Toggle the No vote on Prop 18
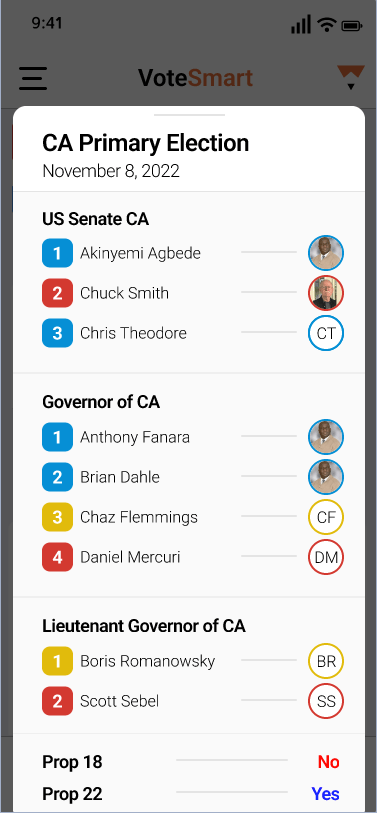The height and width of the screenshot is (813, 377). coord(329,762)
